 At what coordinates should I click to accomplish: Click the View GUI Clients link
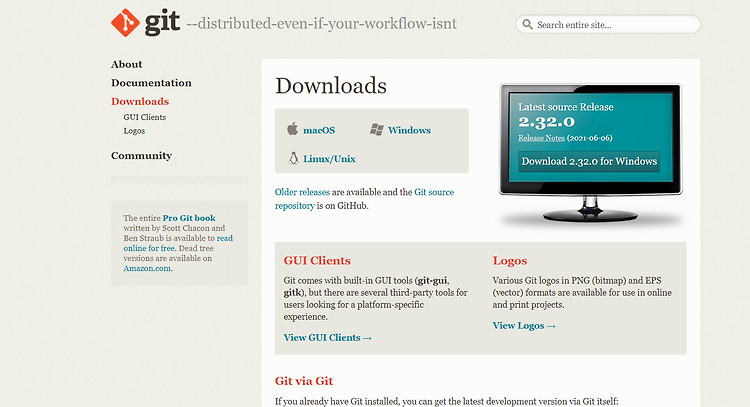pyautogui.click(x=328, y=338)
